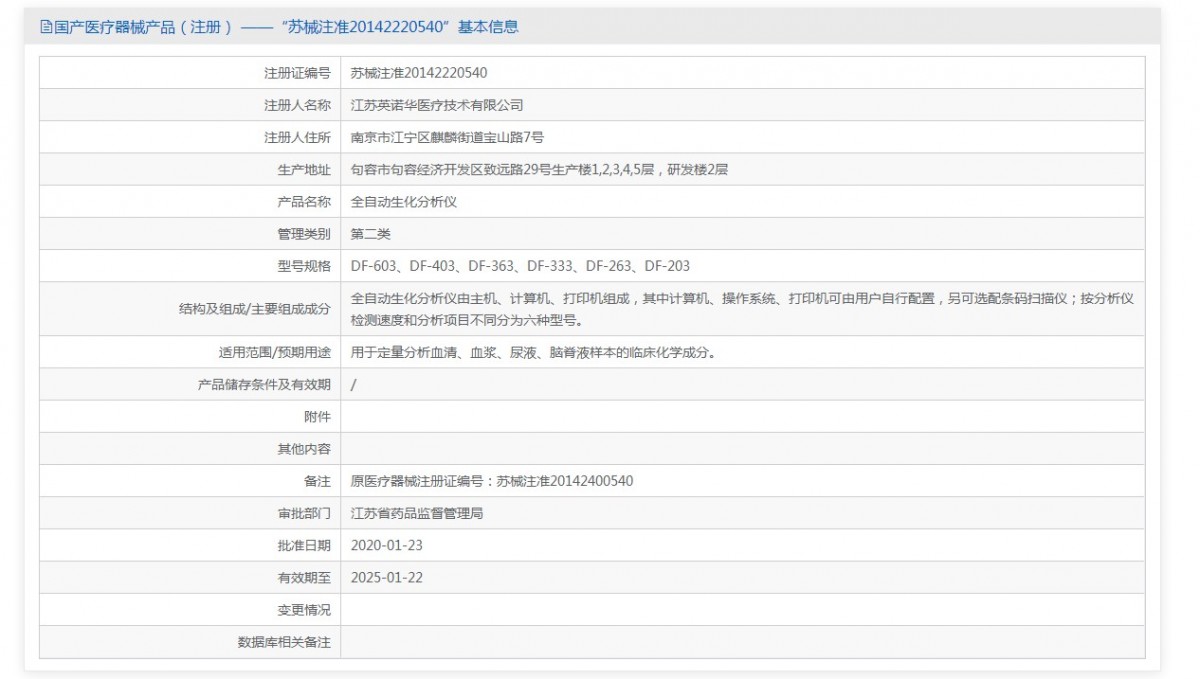Click the 产品名称 label
Screen dimensions: 1200x679
coord(304,202)
